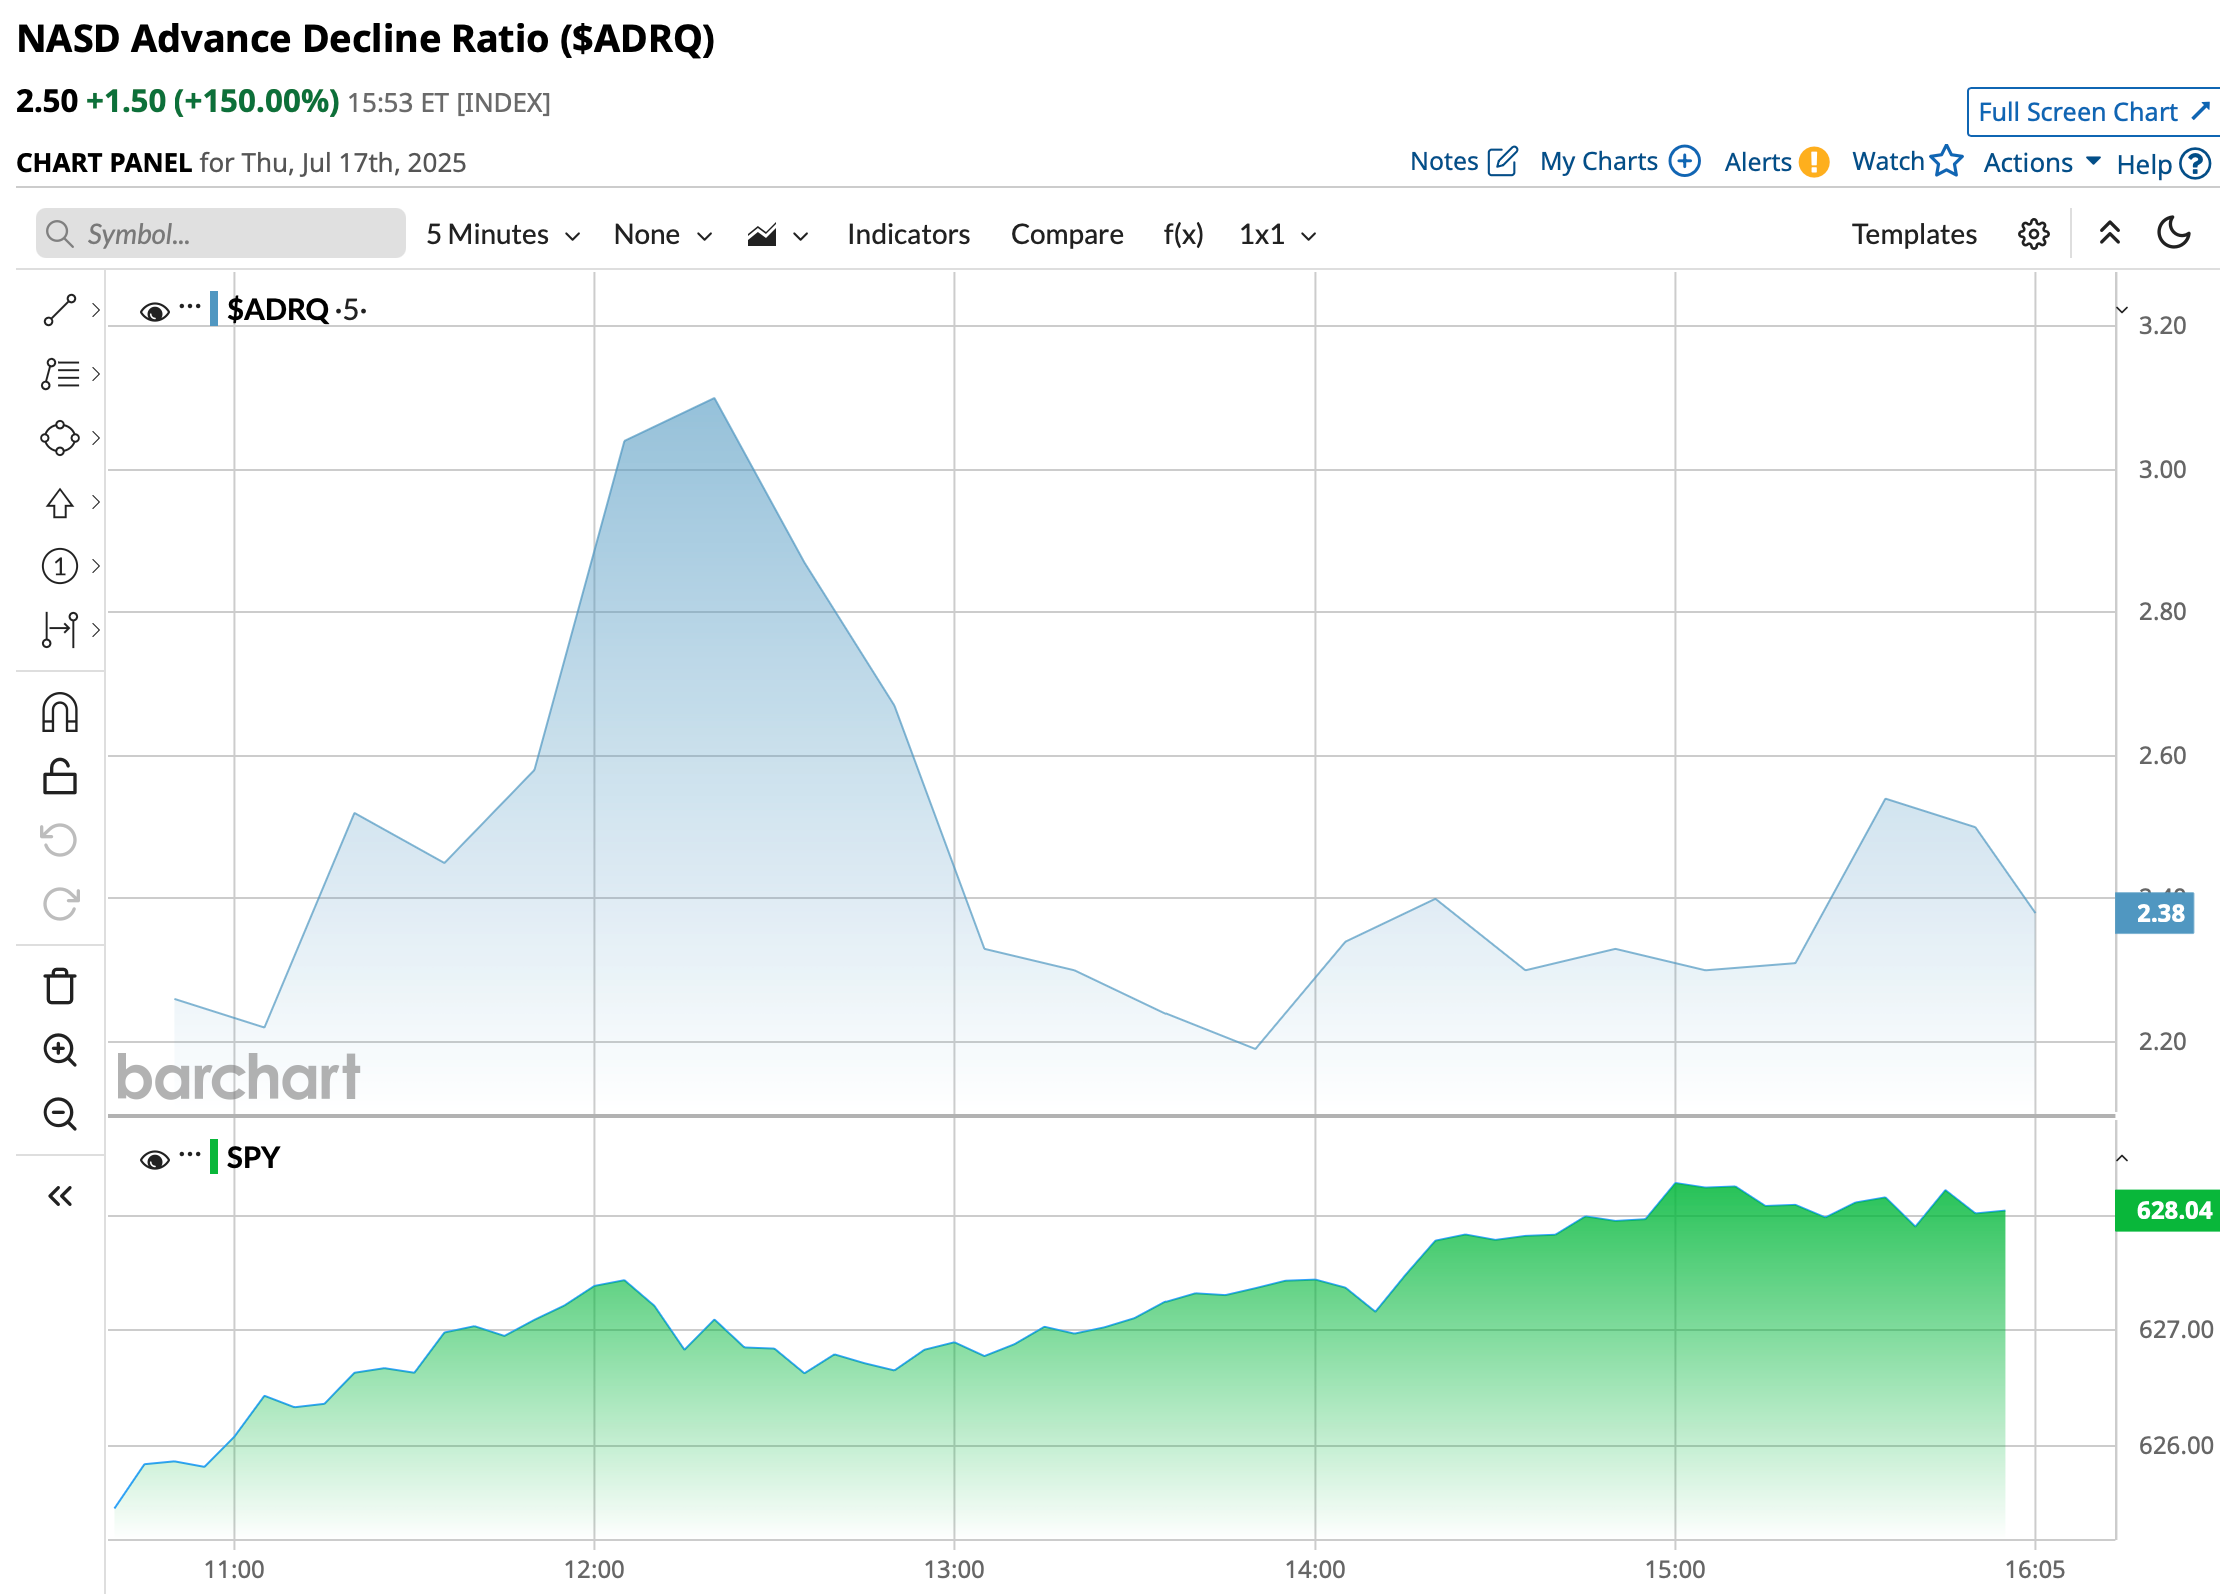
Task: Zoom out with the magnifier minus icon
Action: (x=60, y=1113)
